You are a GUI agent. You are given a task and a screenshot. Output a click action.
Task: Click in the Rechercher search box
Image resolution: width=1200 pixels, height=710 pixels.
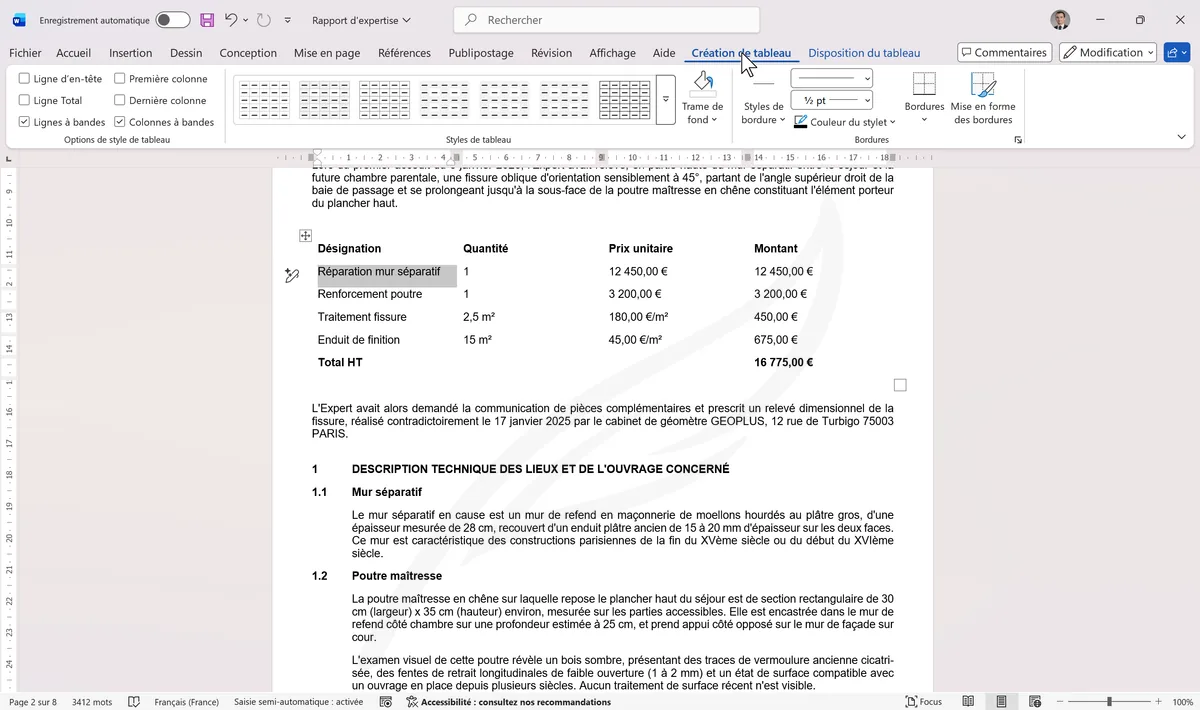tap(606, 20)
